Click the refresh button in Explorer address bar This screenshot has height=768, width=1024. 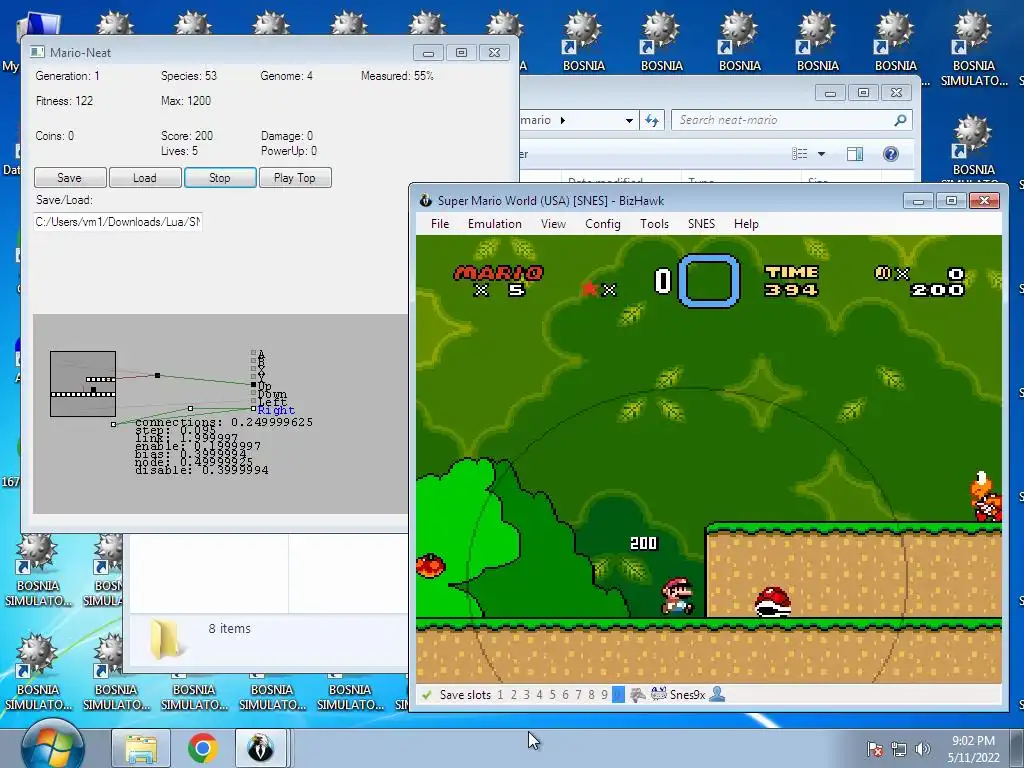(652, 120)
